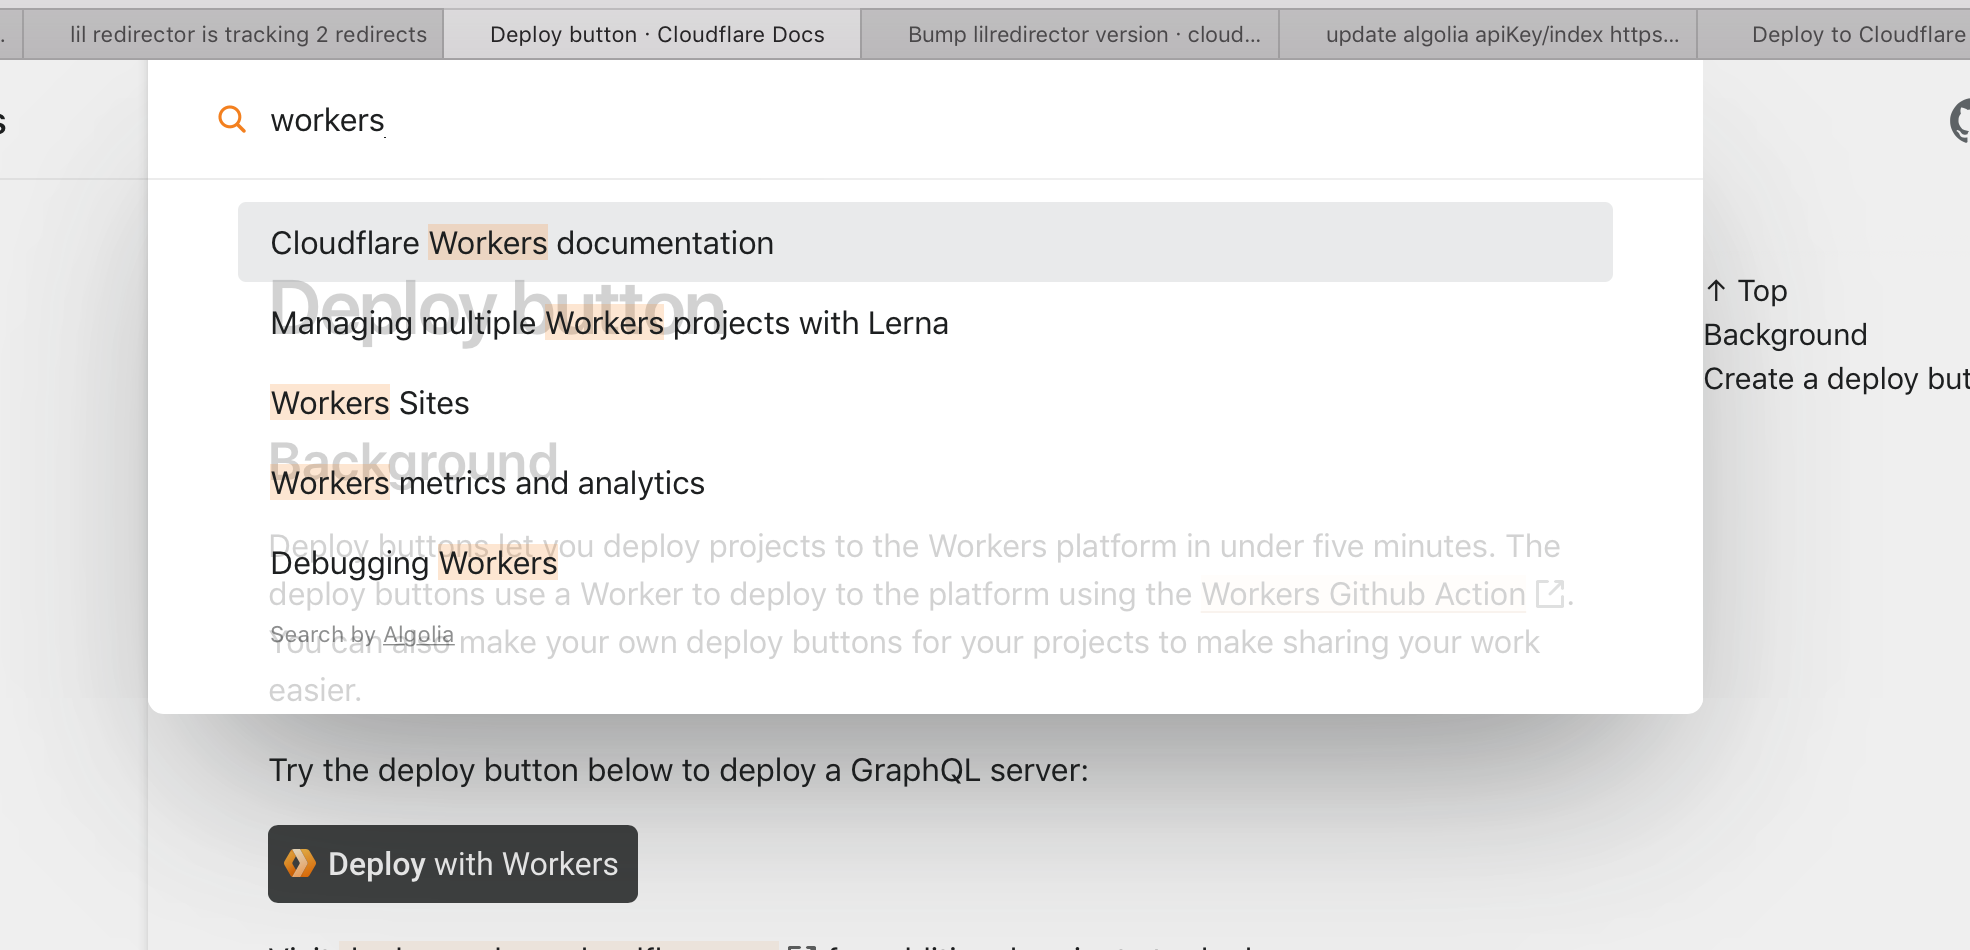Open the update algolia apiKey/index tab
The height and width of the screenshot is (950, 1970).
tap(1488, 35)
